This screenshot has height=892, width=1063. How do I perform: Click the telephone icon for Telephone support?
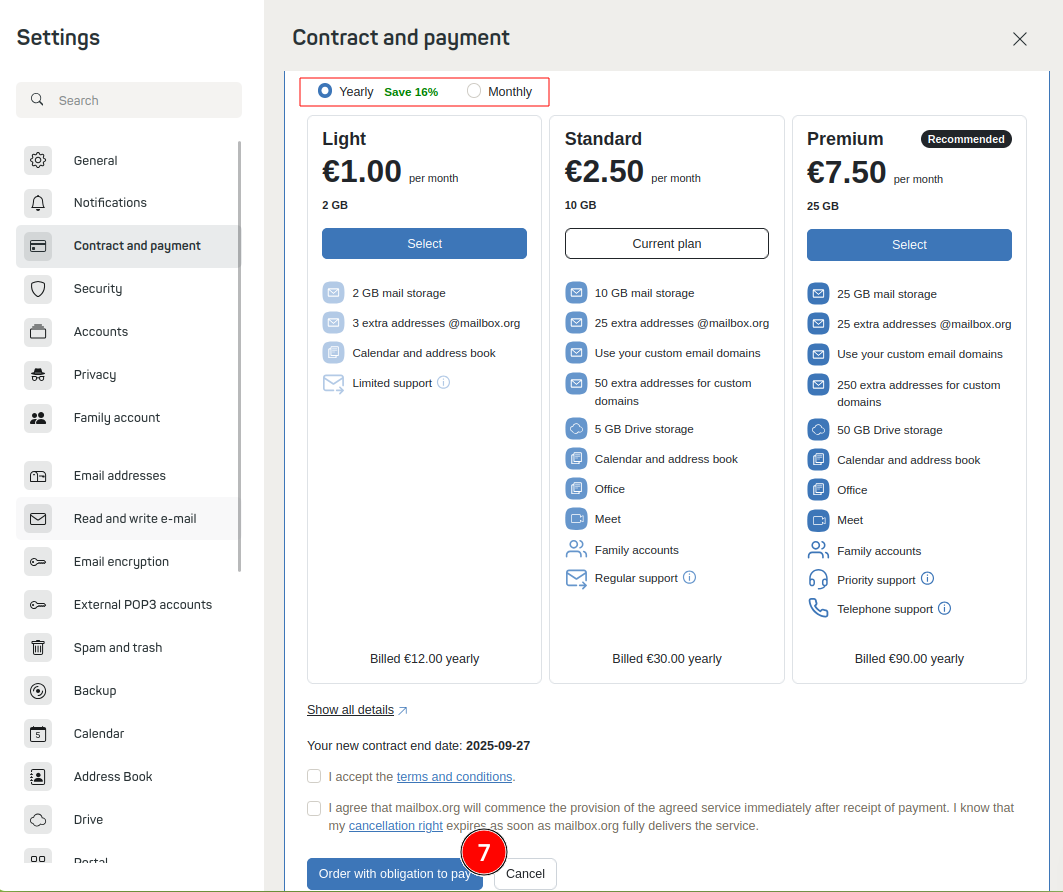817,608
